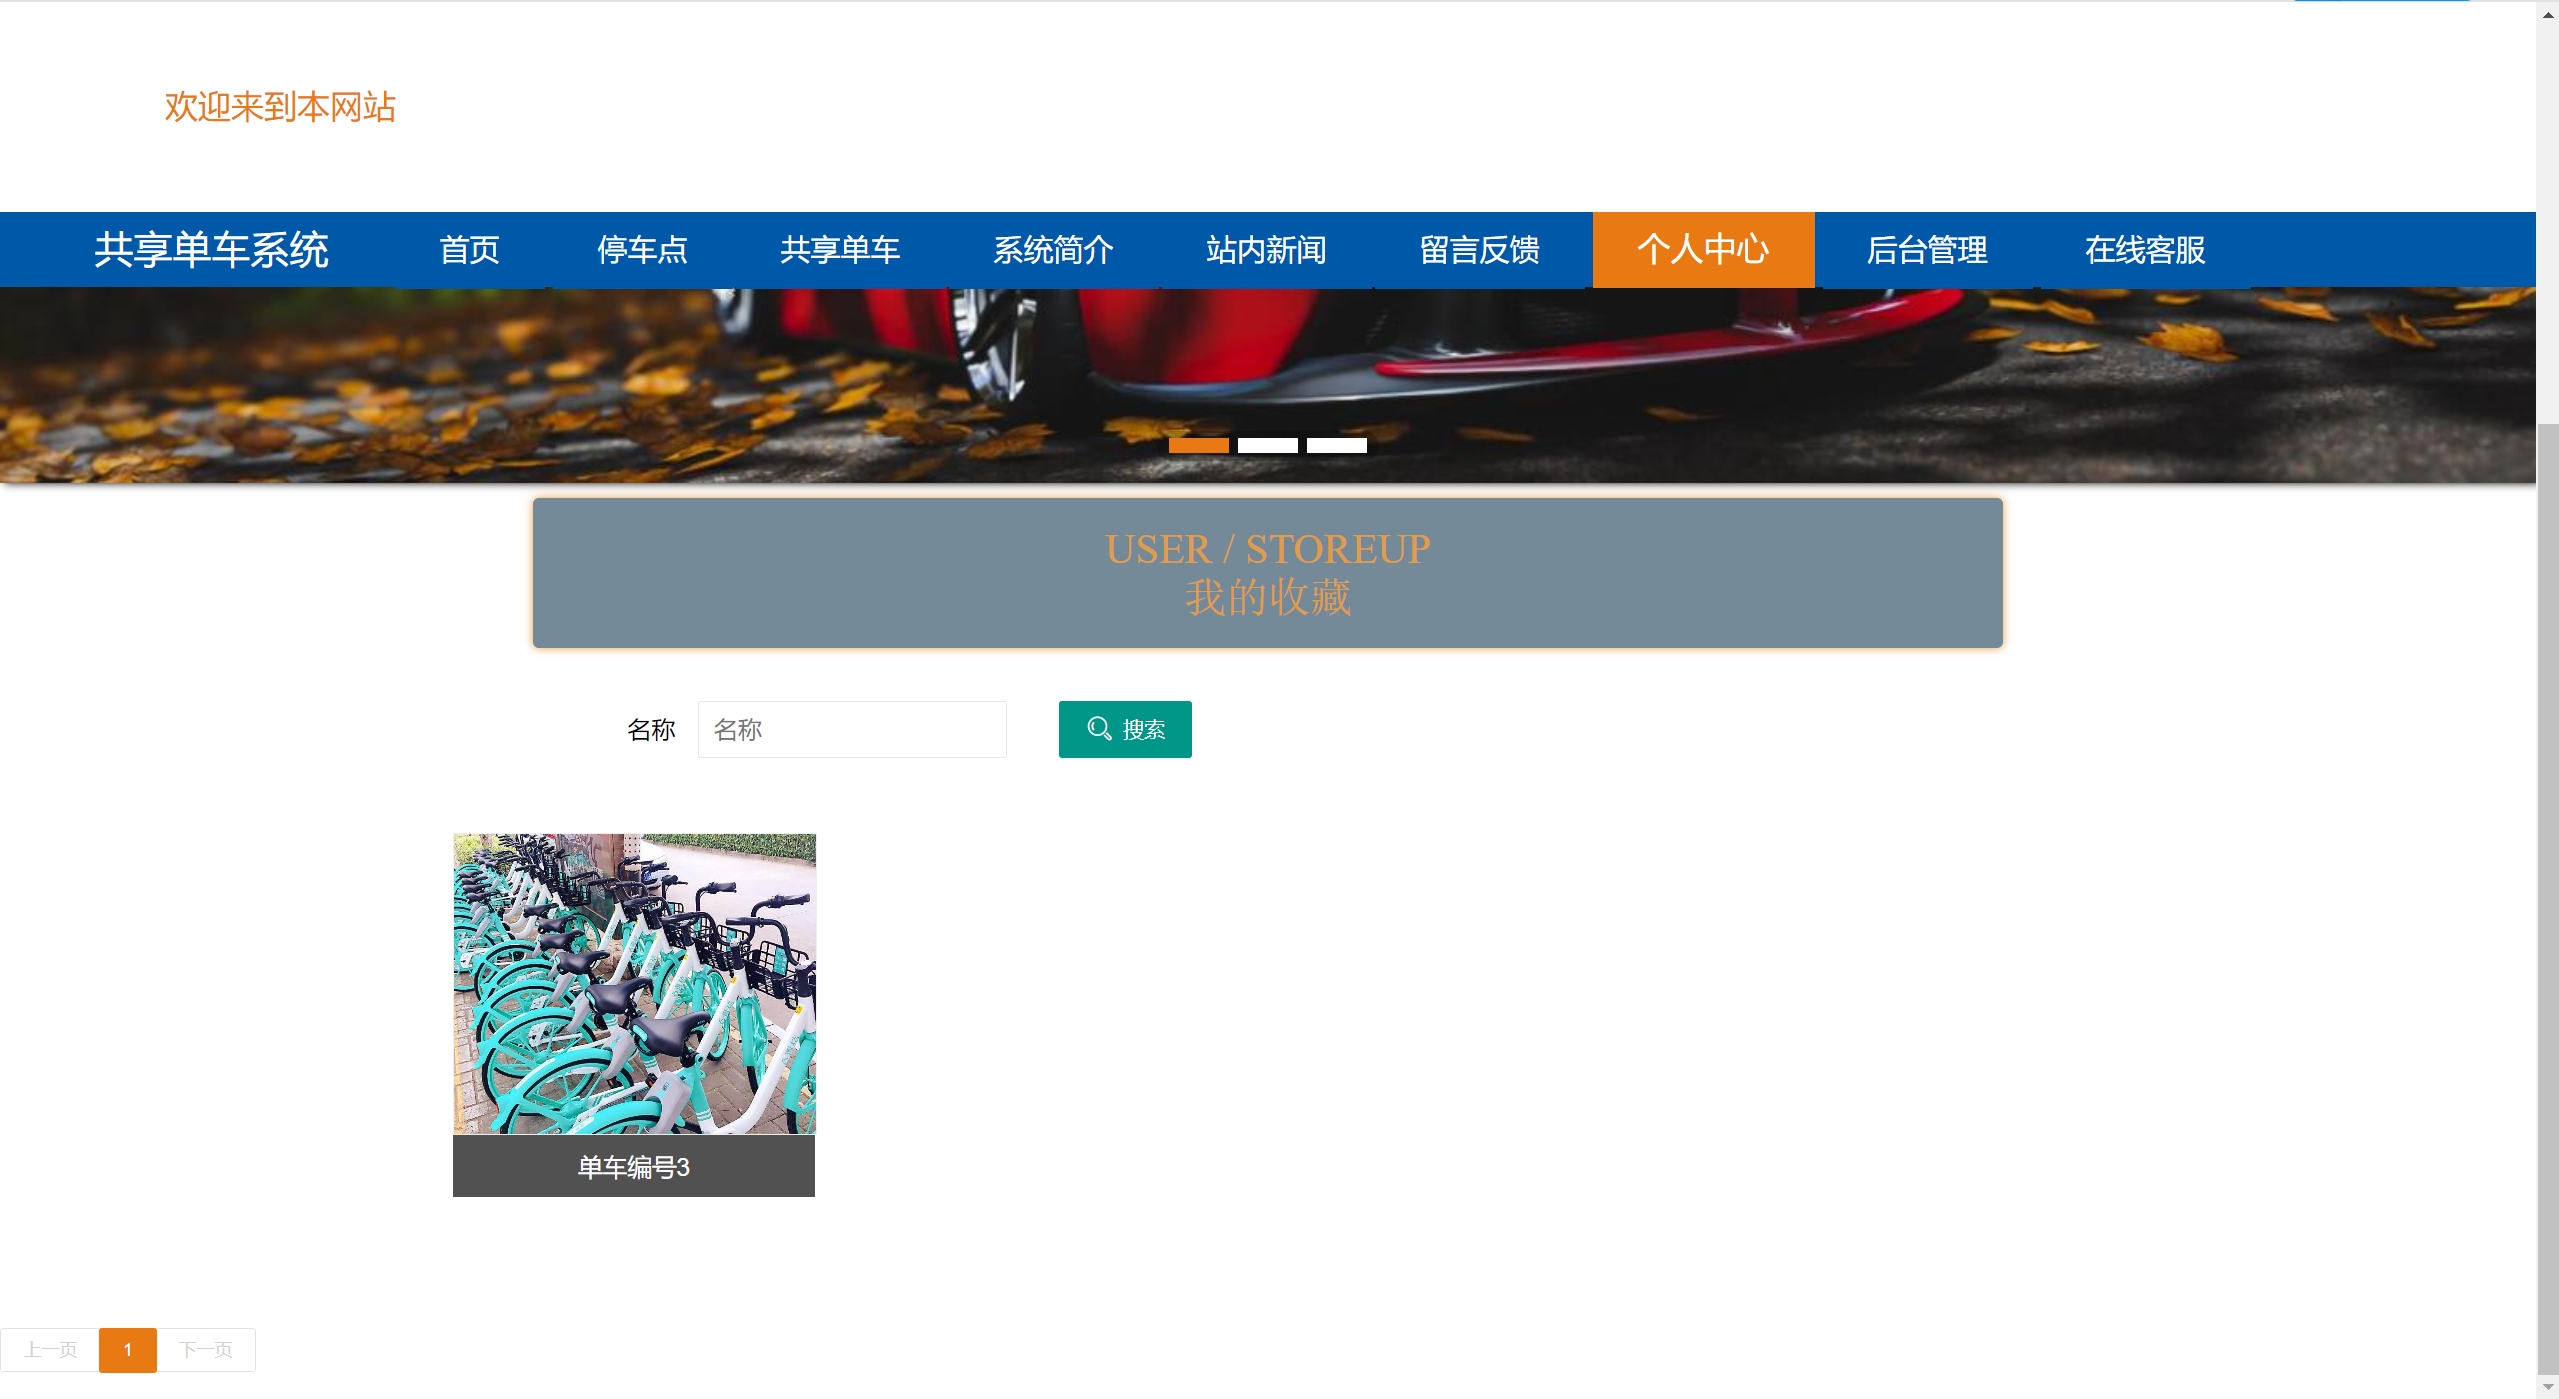Screen dimensions: 2559x1399
Task: Go to the 停车点 page
Action: coord(642,250)
